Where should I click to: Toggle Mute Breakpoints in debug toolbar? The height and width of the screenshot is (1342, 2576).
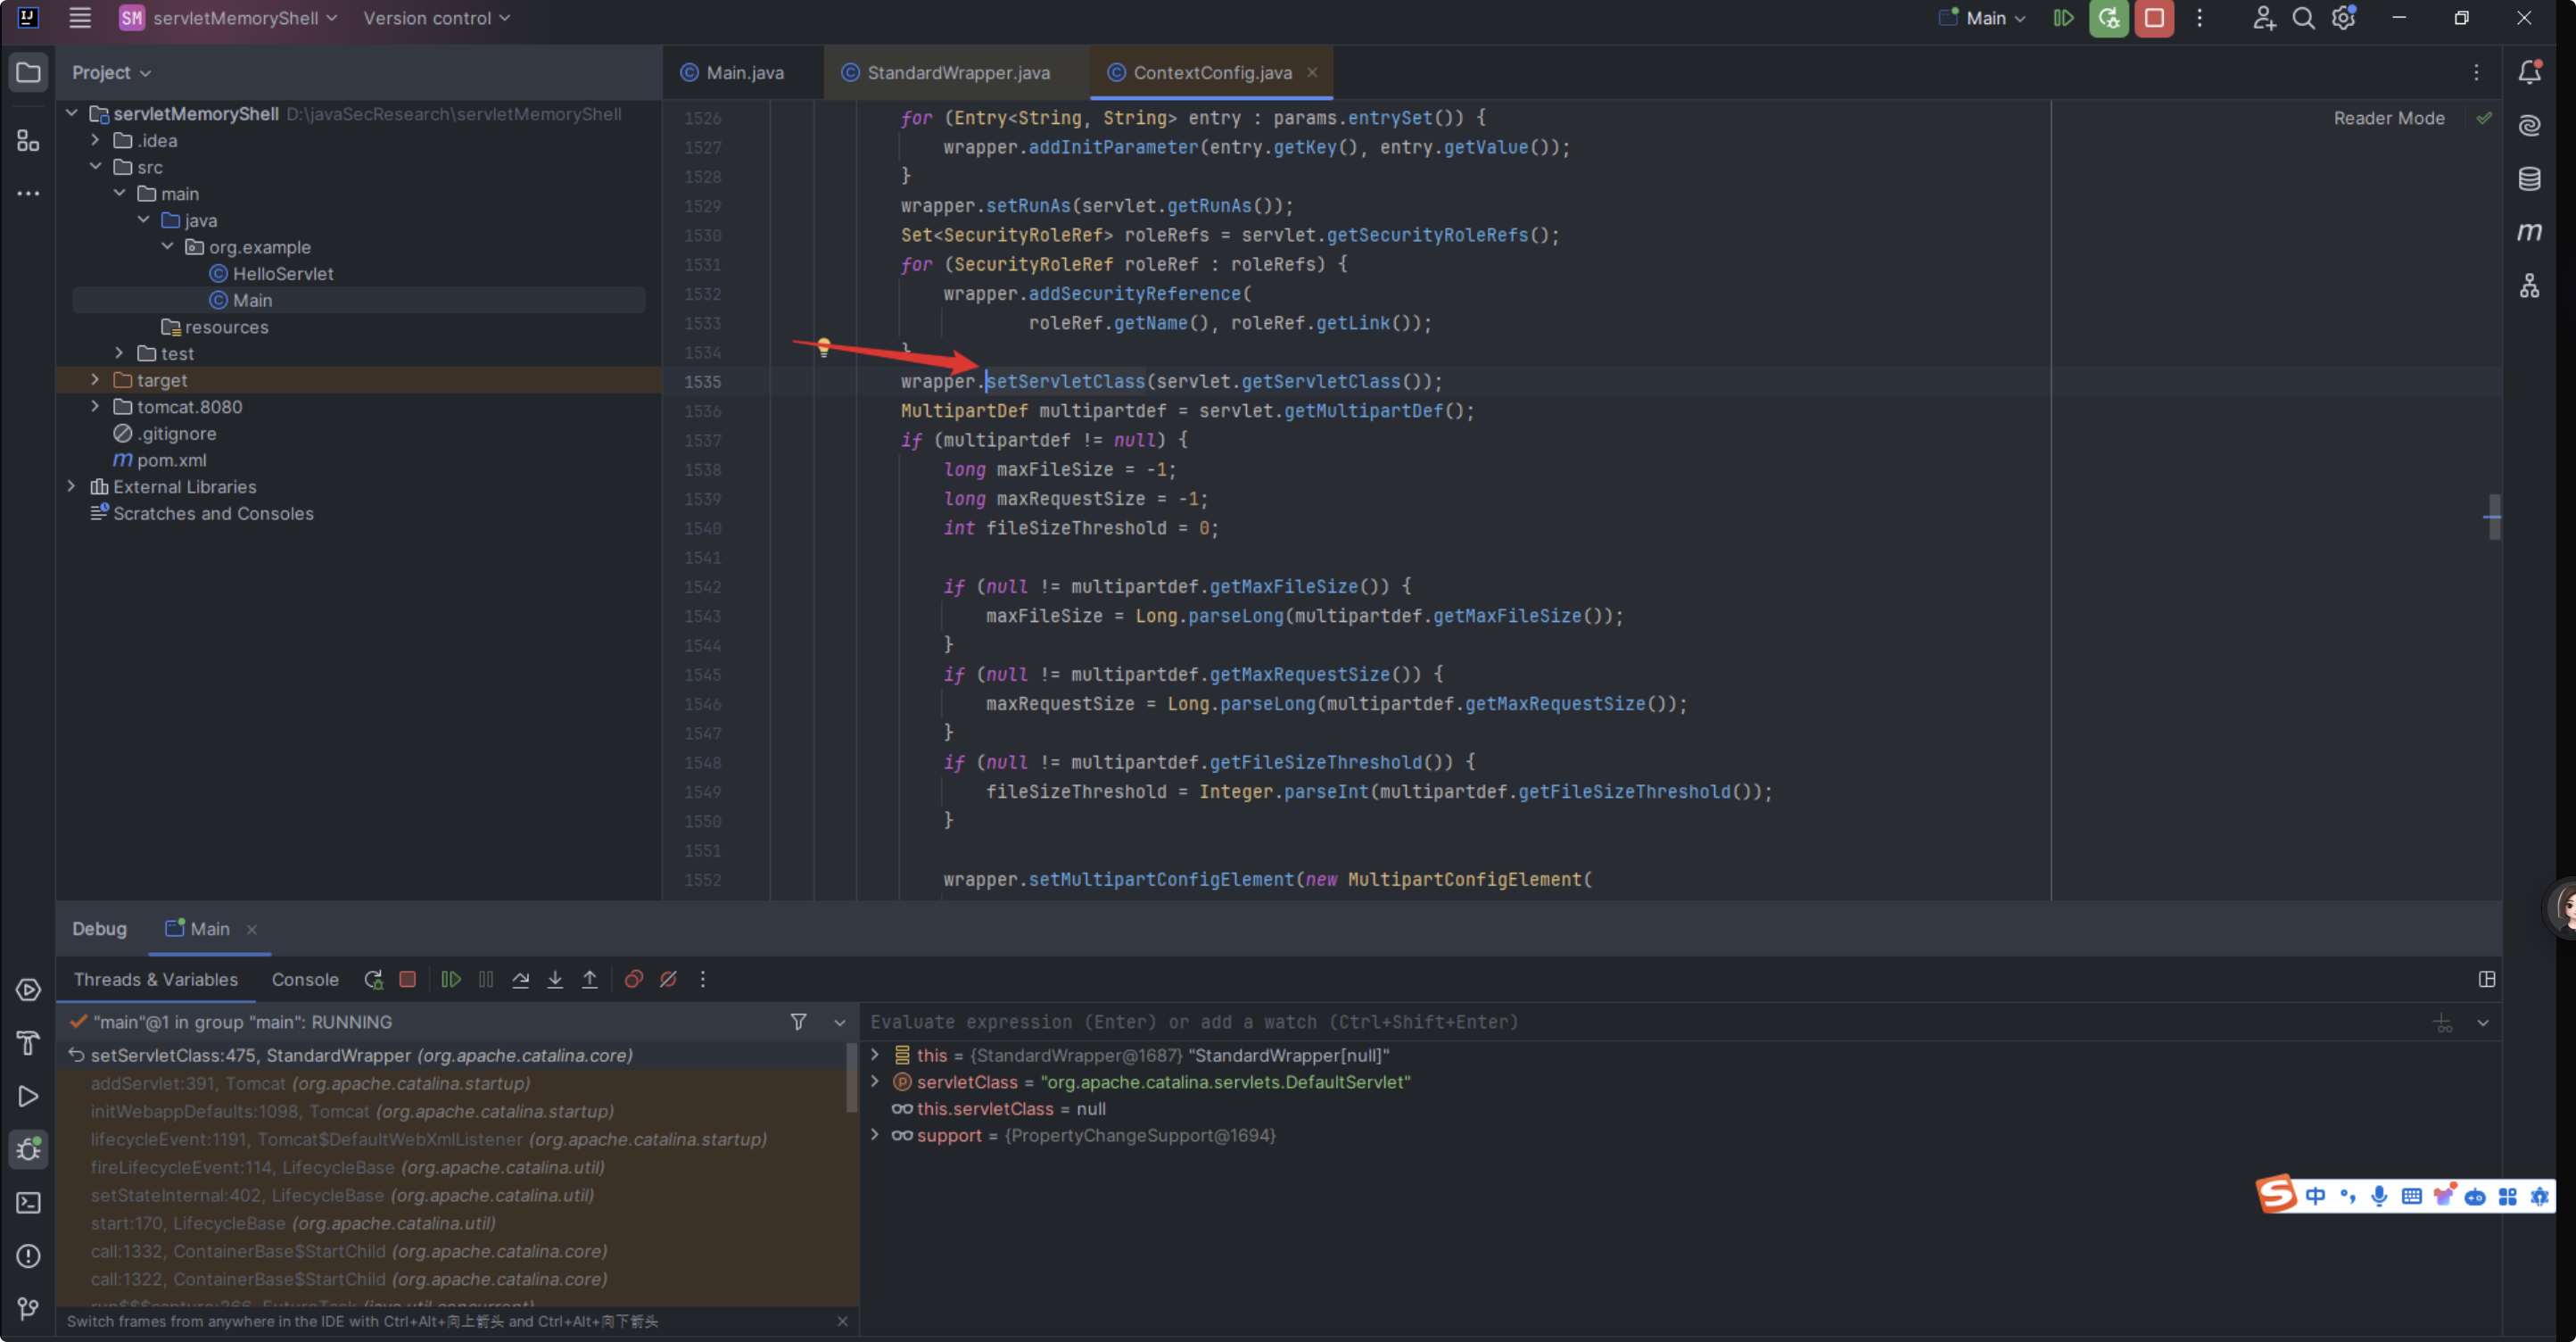(668, 979)
